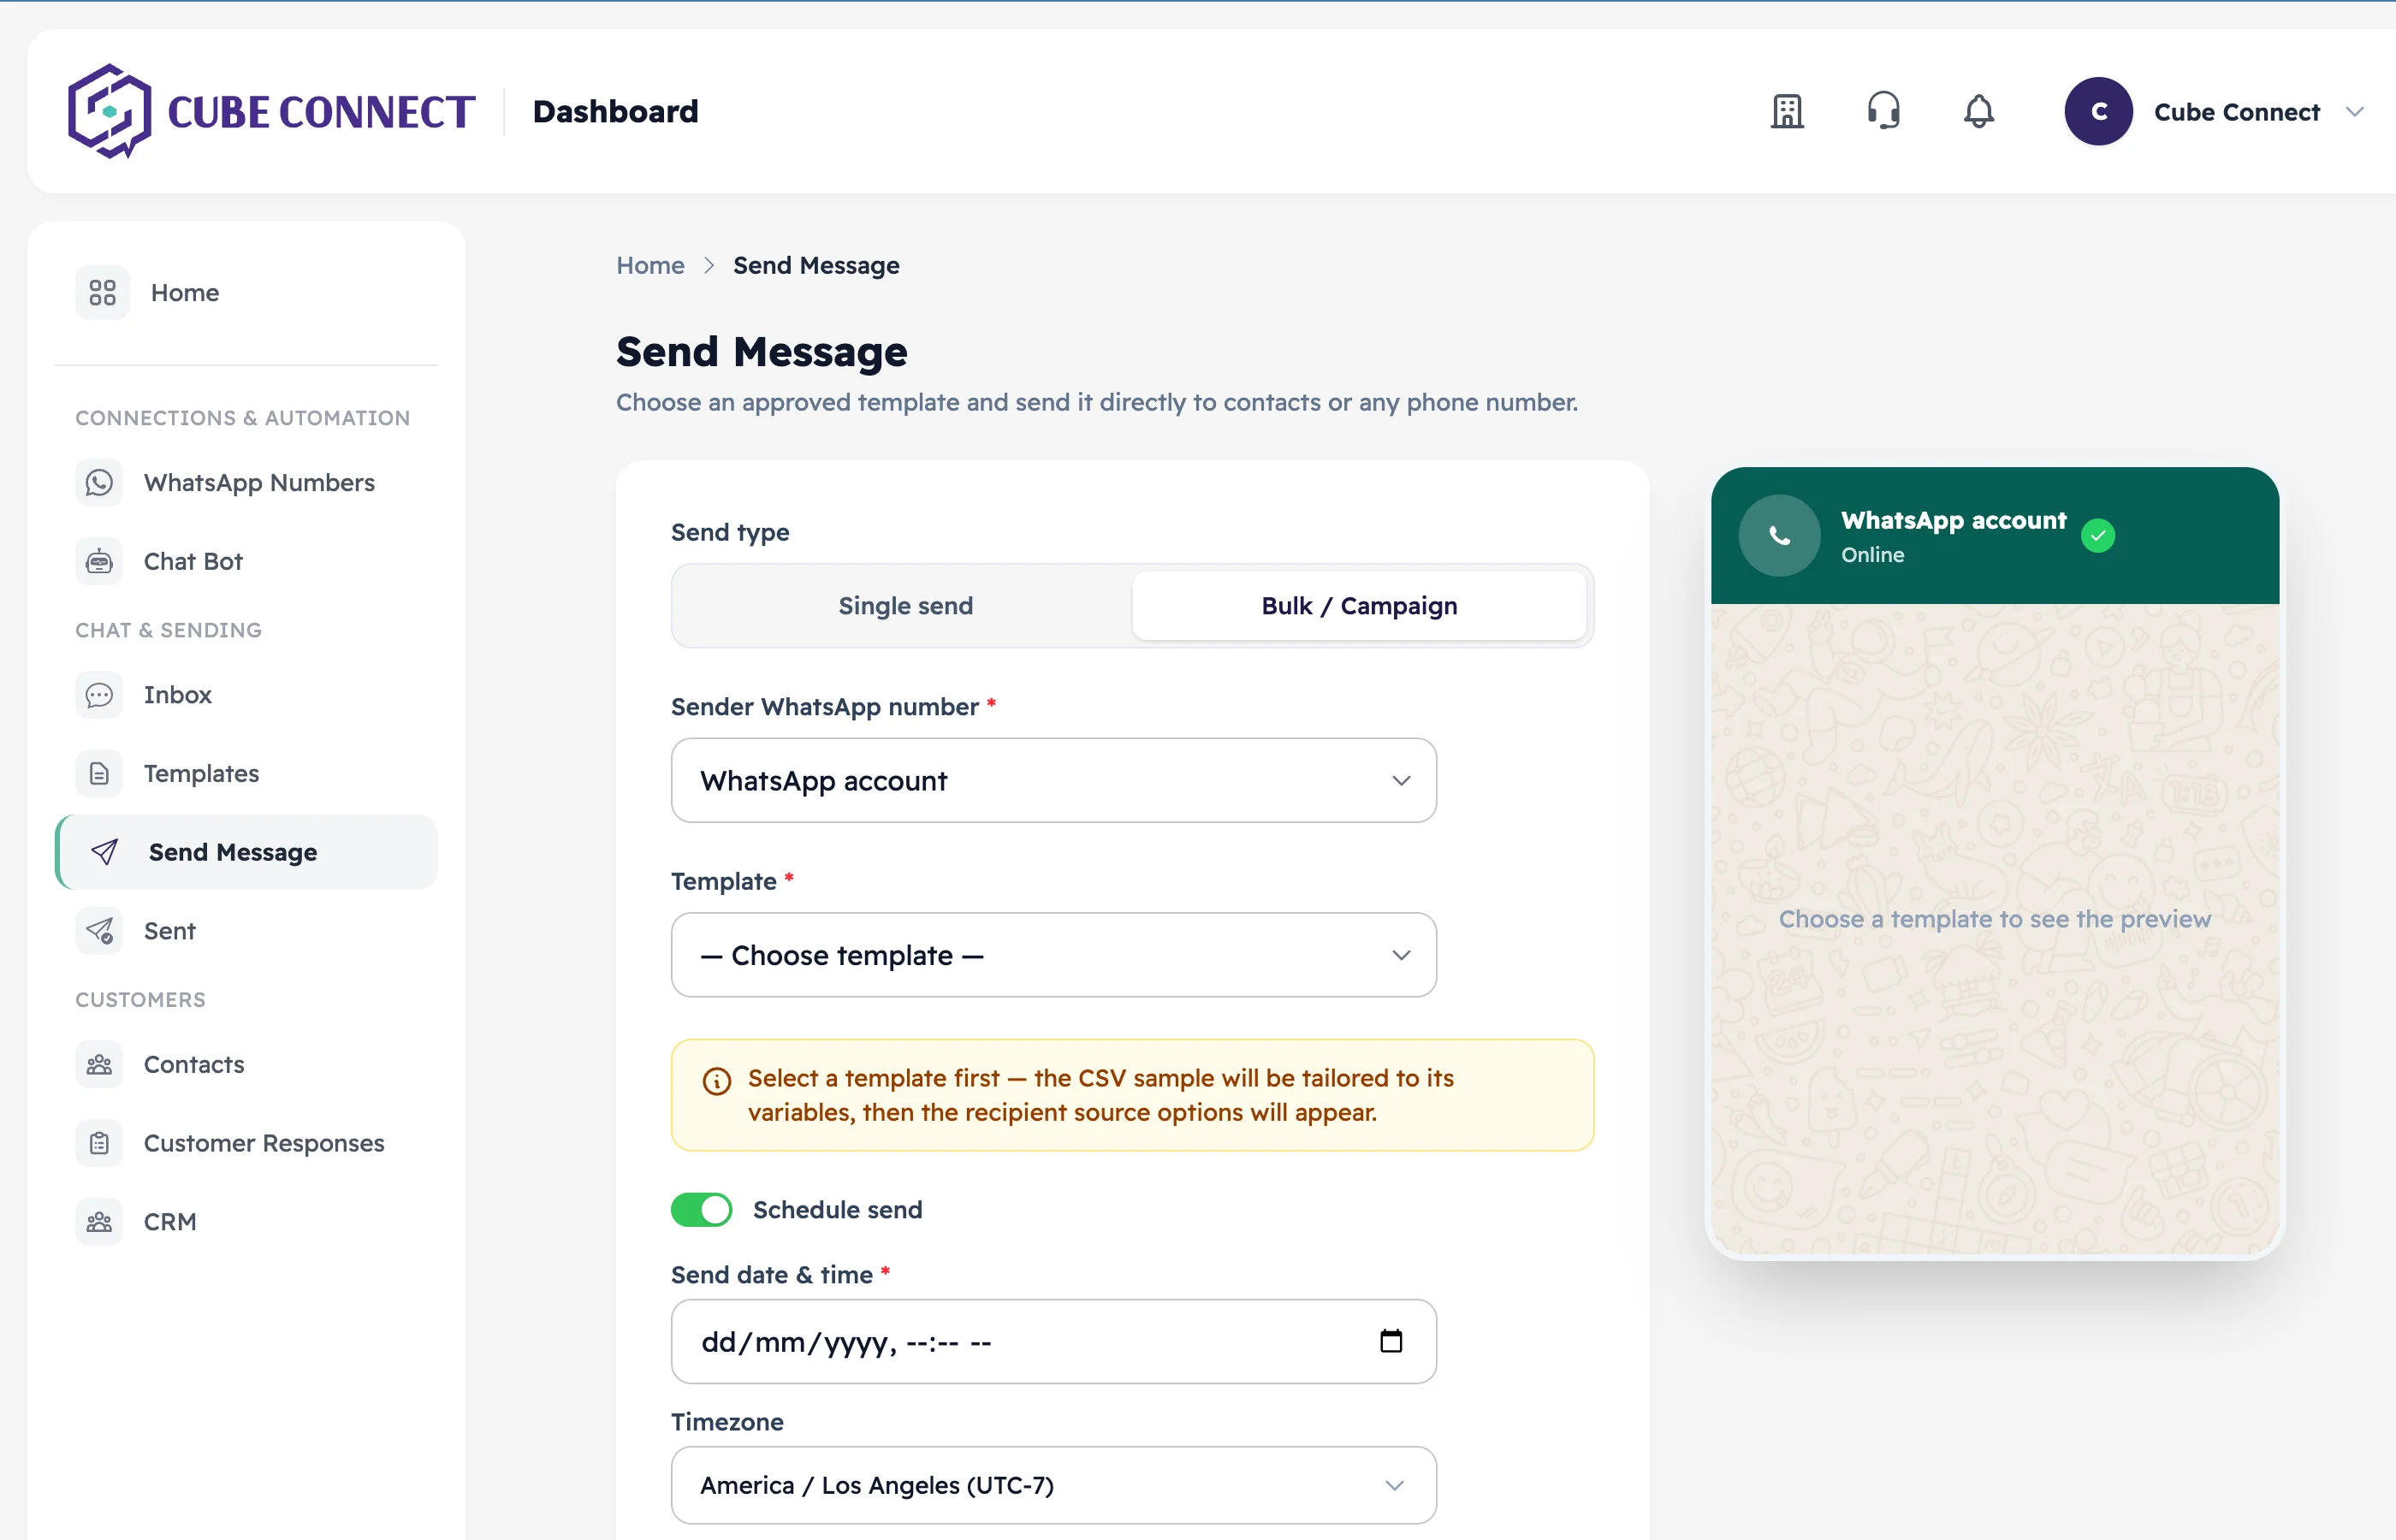This screenshot has height=1540, width=2396.
Task: Click the Customer Responses clipboard icon
Action: (x=99, y=1143)
